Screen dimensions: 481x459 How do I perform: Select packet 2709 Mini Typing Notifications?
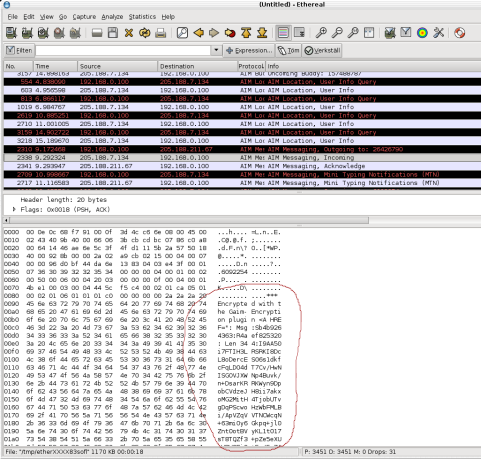click(x=242, y=174)
